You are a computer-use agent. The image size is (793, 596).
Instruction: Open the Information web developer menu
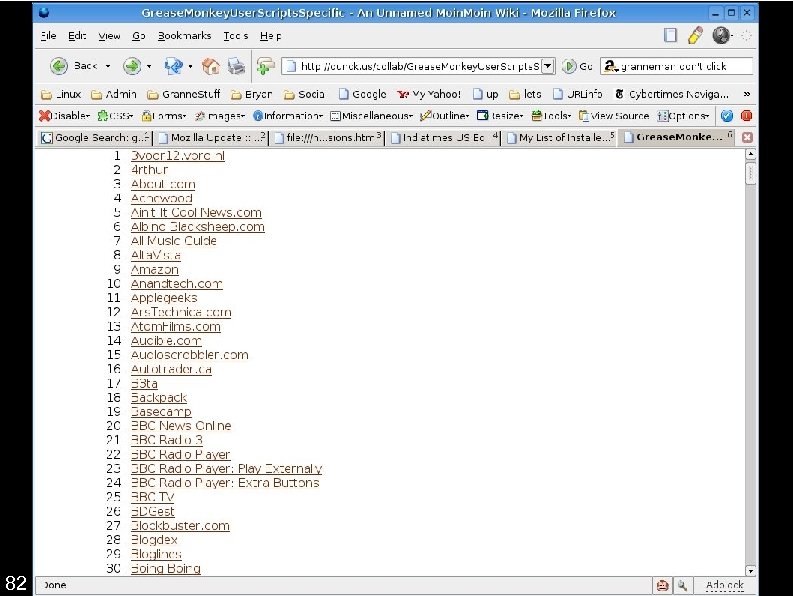click(x=288, y=116)
